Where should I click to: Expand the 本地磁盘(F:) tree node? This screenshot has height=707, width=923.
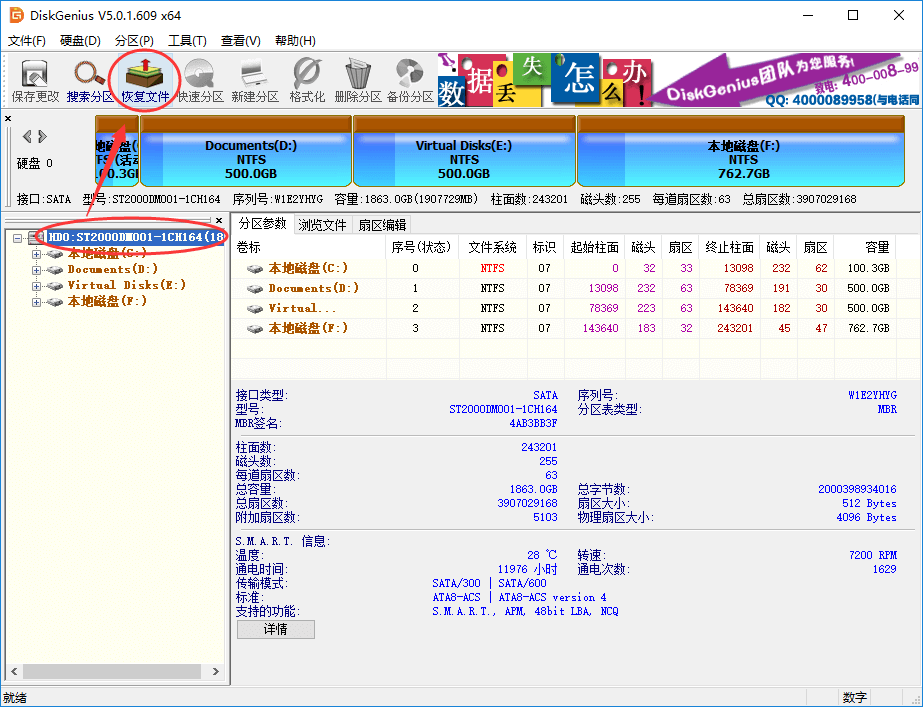36,302
